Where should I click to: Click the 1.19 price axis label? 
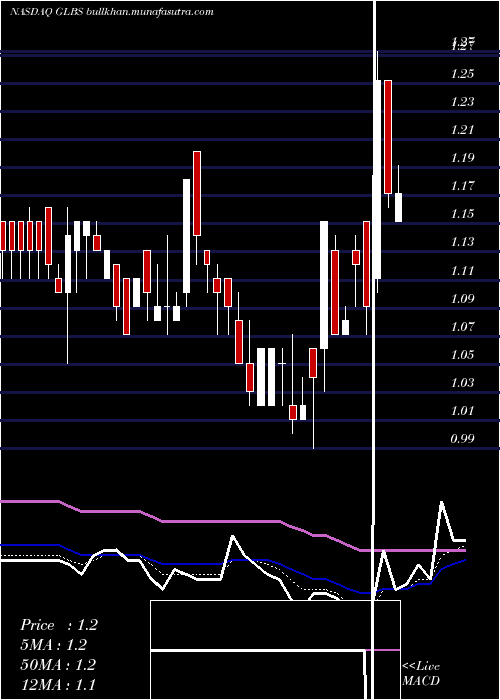[x=462, y=158]
